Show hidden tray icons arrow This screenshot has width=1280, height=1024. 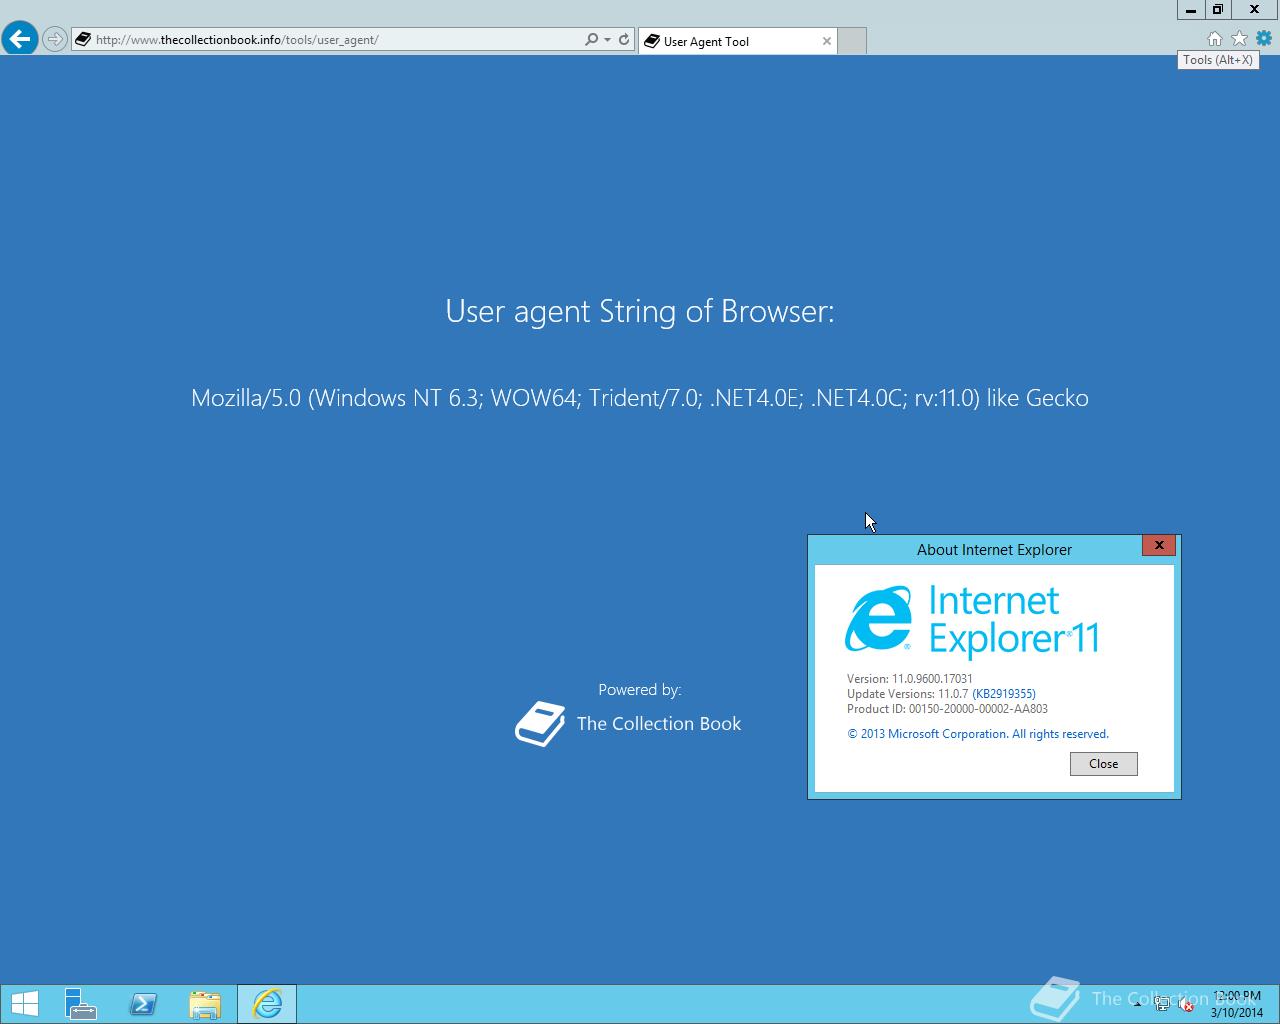1137,1005
